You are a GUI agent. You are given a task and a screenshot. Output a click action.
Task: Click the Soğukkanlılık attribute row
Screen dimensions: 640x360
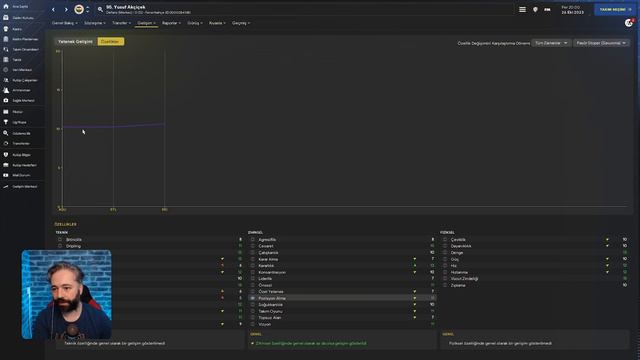[342, 305]
